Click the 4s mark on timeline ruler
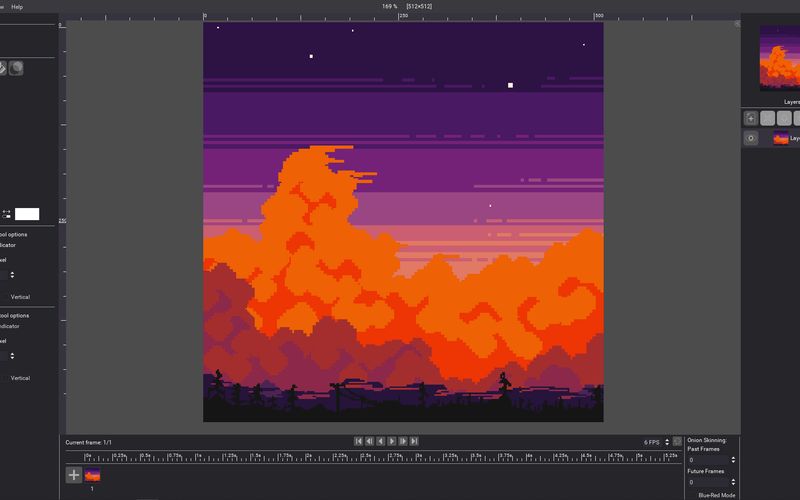 tap(529, 455)
